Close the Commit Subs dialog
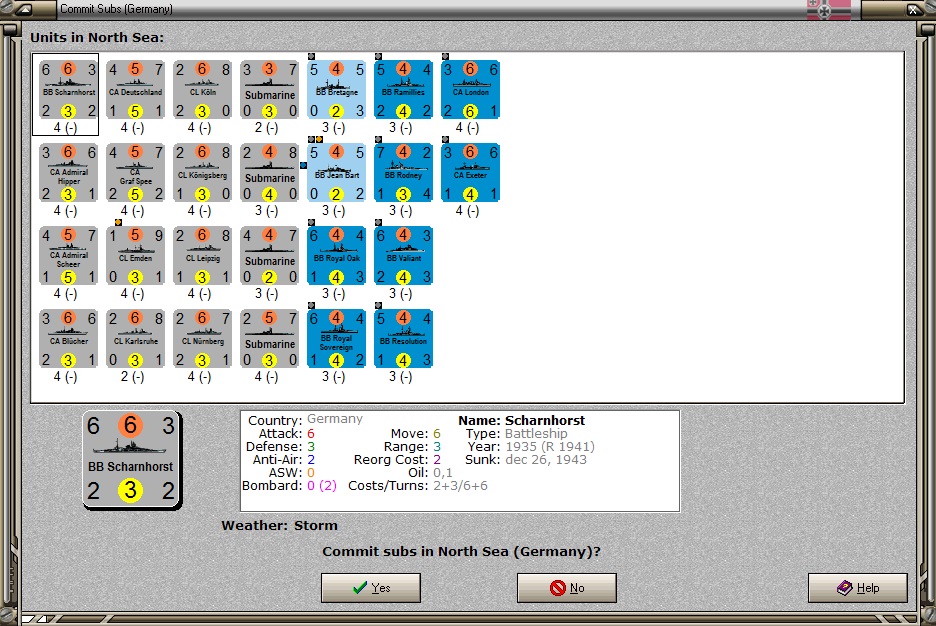The image size is (936, 626). 914,9
